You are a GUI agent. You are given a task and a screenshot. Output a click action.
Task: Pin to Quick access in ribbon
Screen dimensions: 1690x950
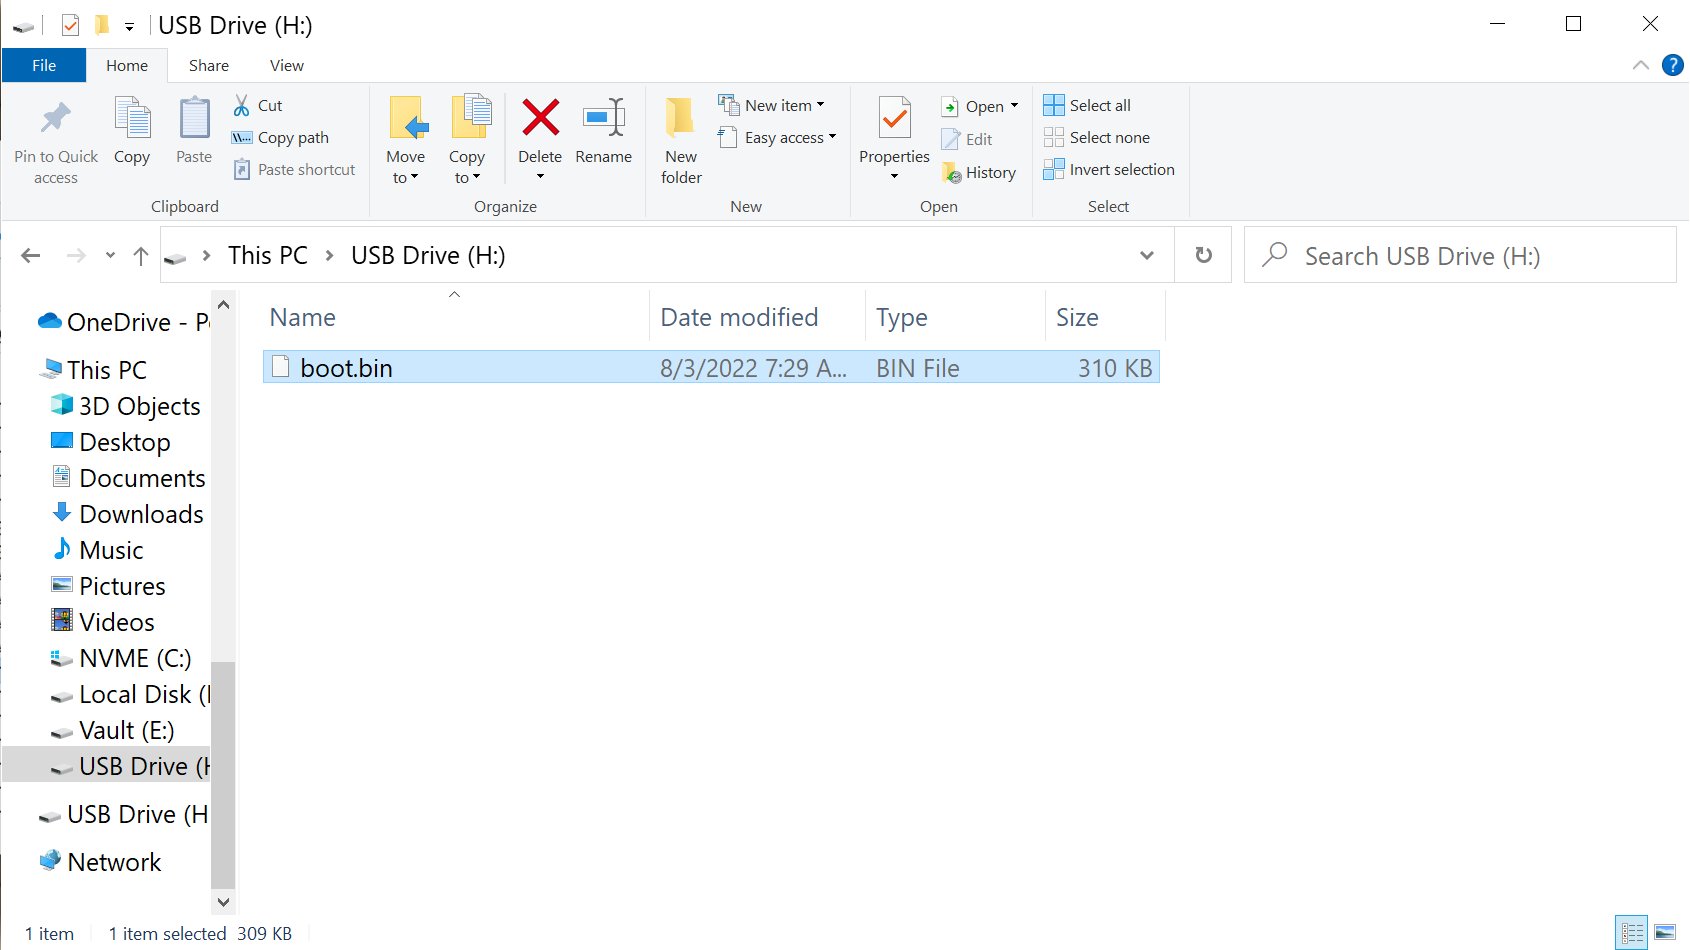(x=56, y=141)
